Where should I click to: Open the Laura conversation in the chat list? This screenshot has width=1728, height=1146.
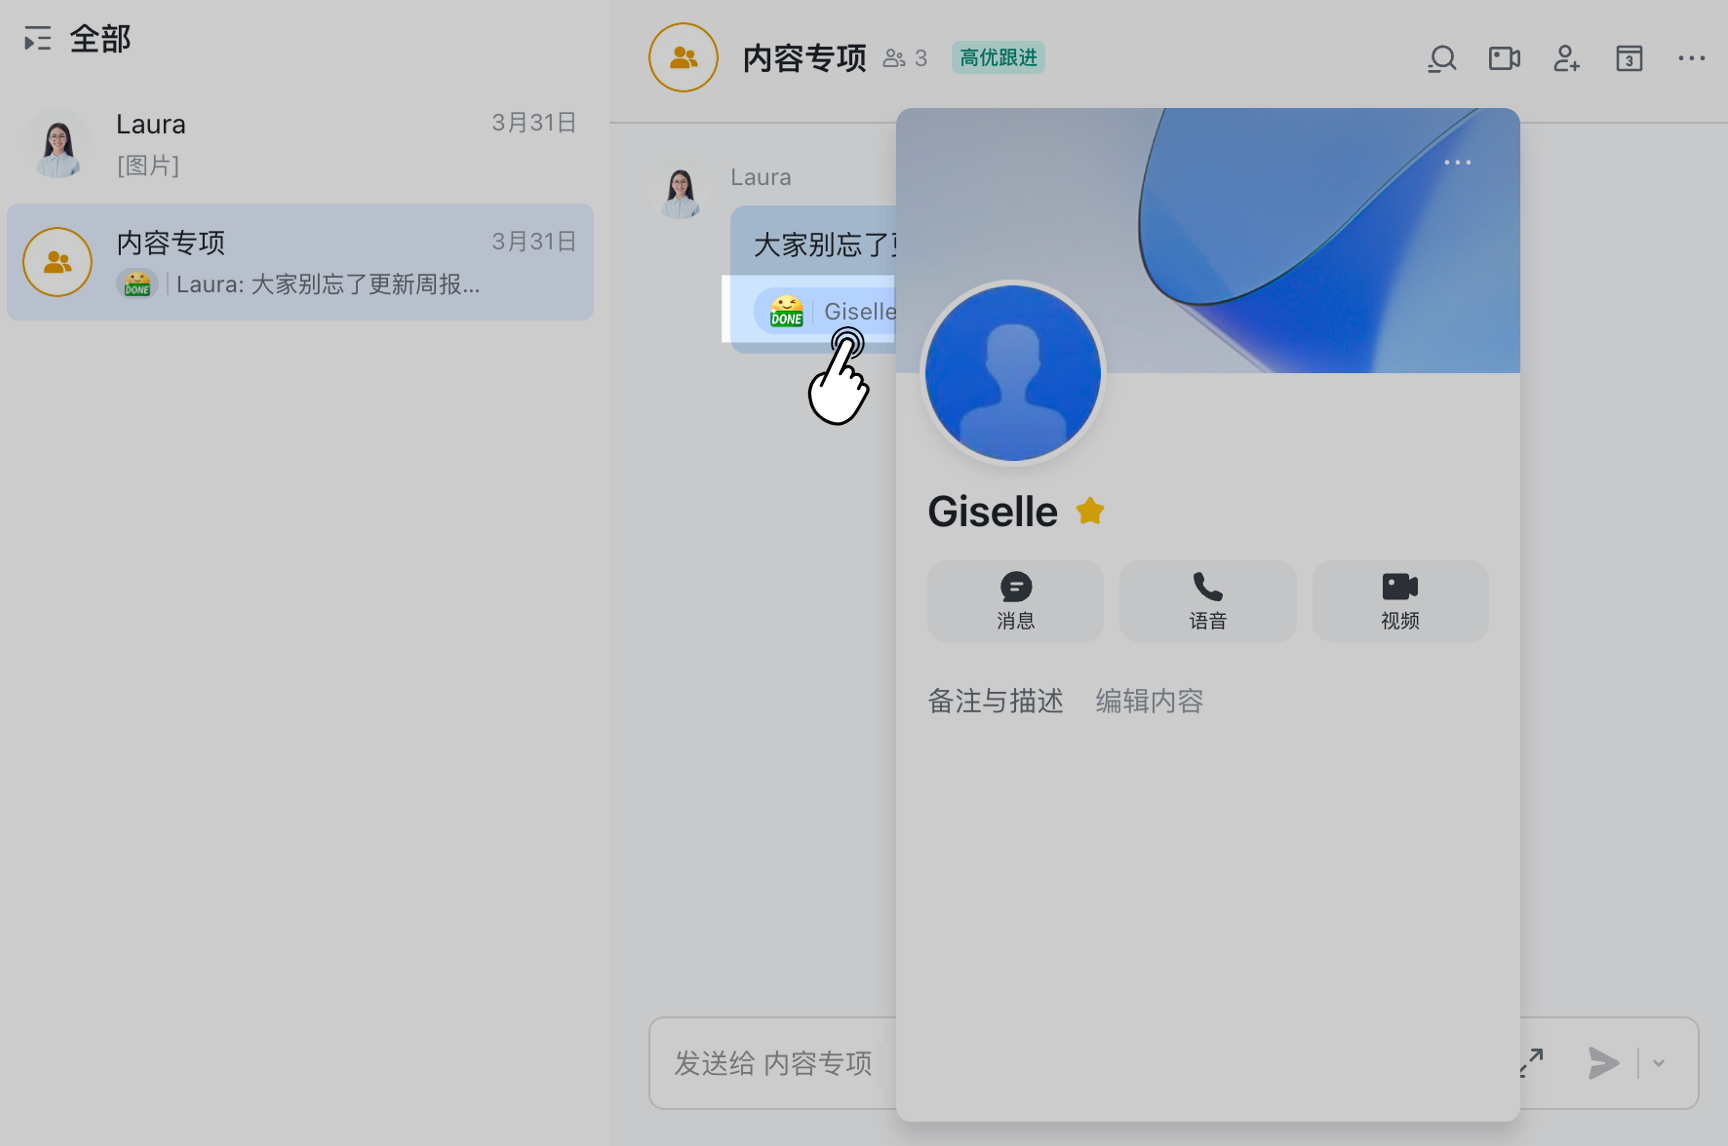pos(300,144)
